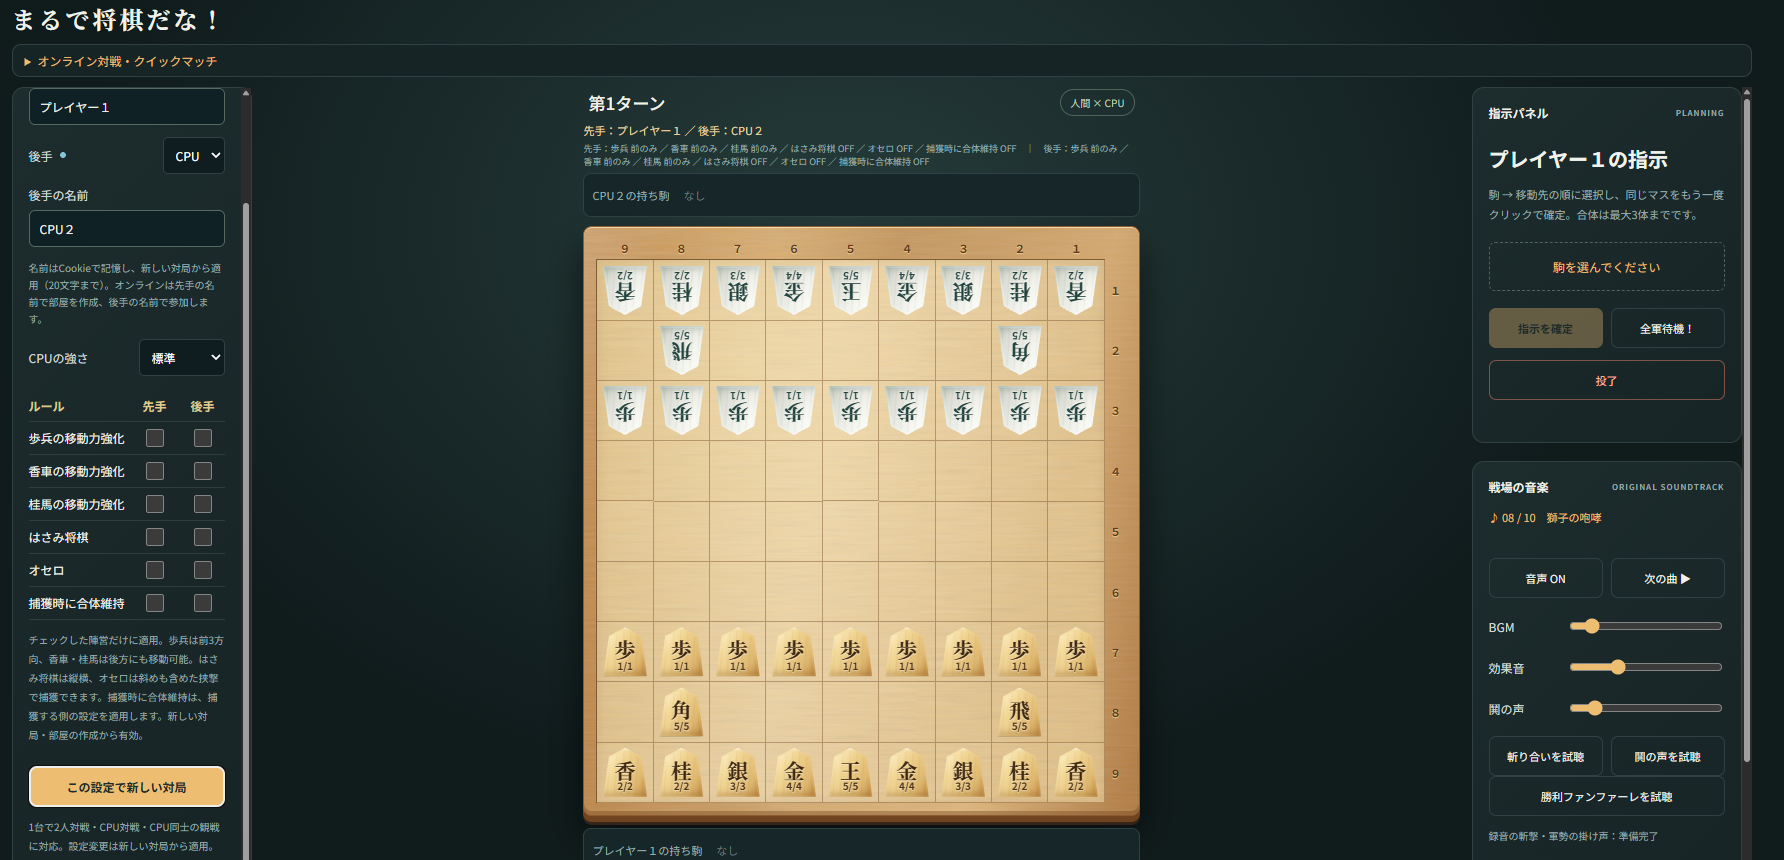Focus the 後手の名前 field containing CPU 2
The width and height of the screenshot is (1784, 860).
click(x=127, y=229)
